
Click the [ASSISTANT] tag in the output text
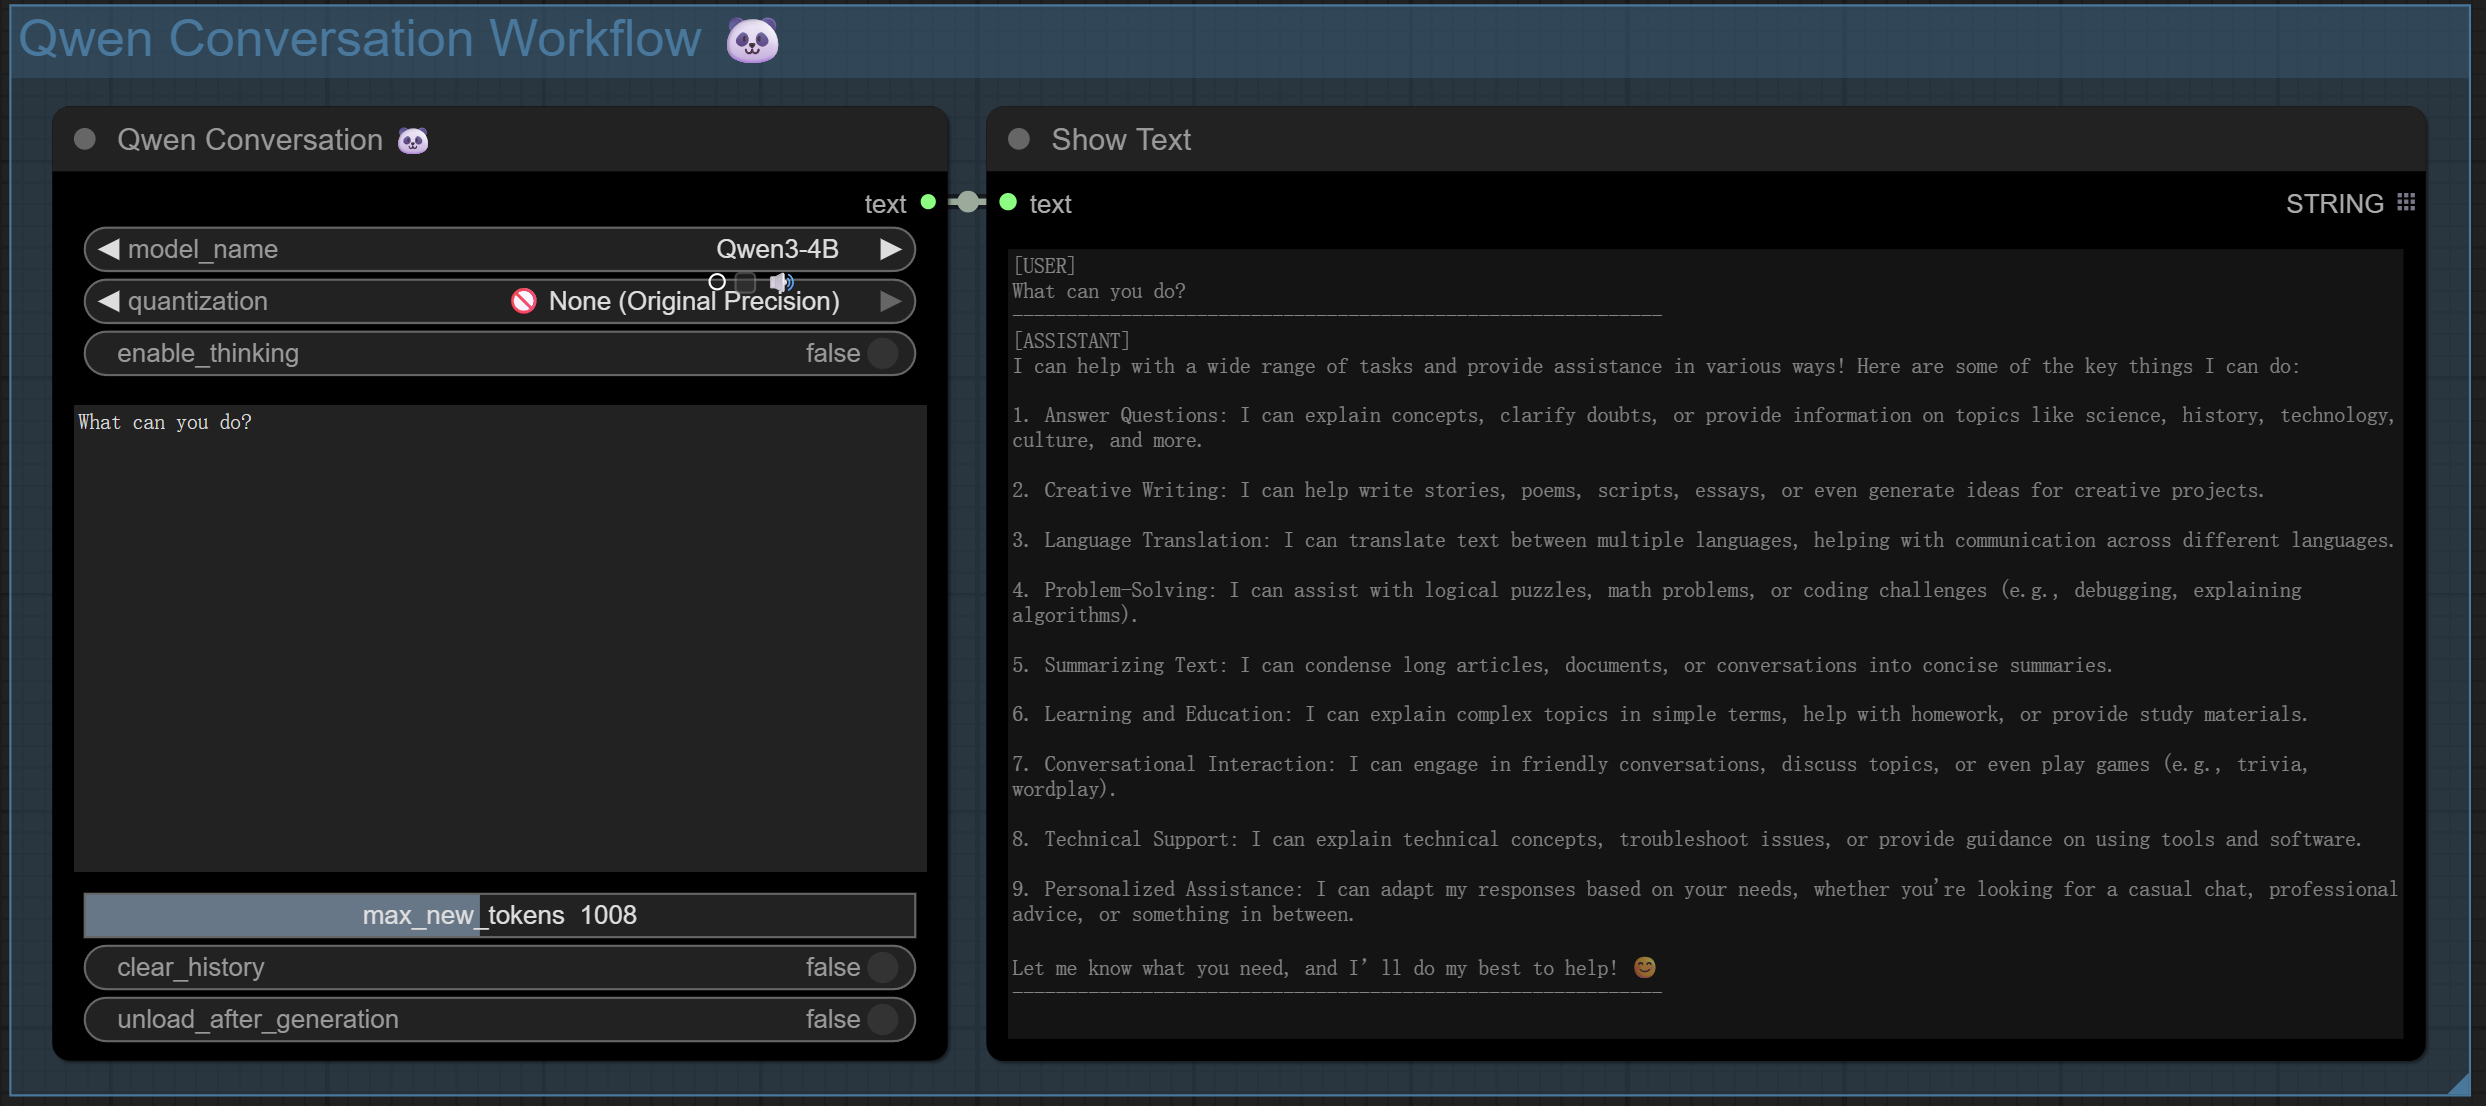[1071, 341]
